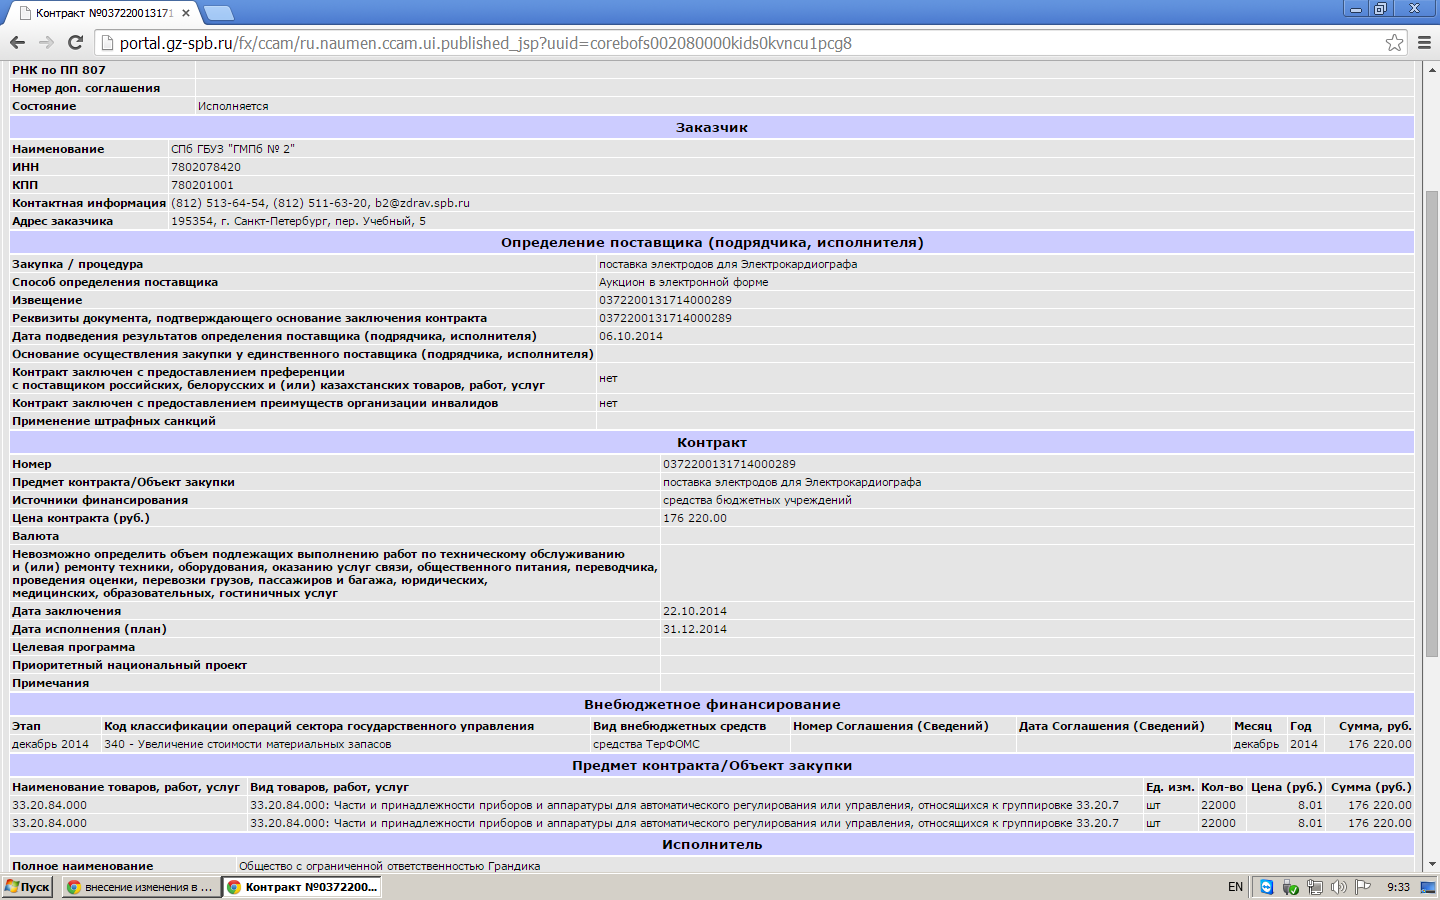Screen dimensions: 1440x900
Task: Click the Внебюджетное финансирование section header
Action: pos(712,705)
